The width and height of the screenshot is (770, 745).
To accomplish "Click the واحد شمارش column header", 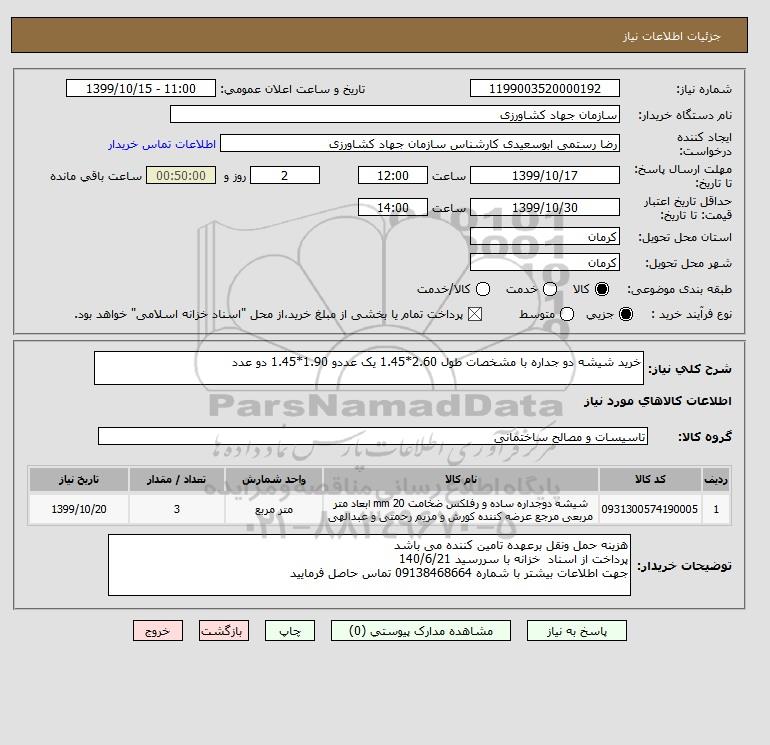I will [274, 479].
